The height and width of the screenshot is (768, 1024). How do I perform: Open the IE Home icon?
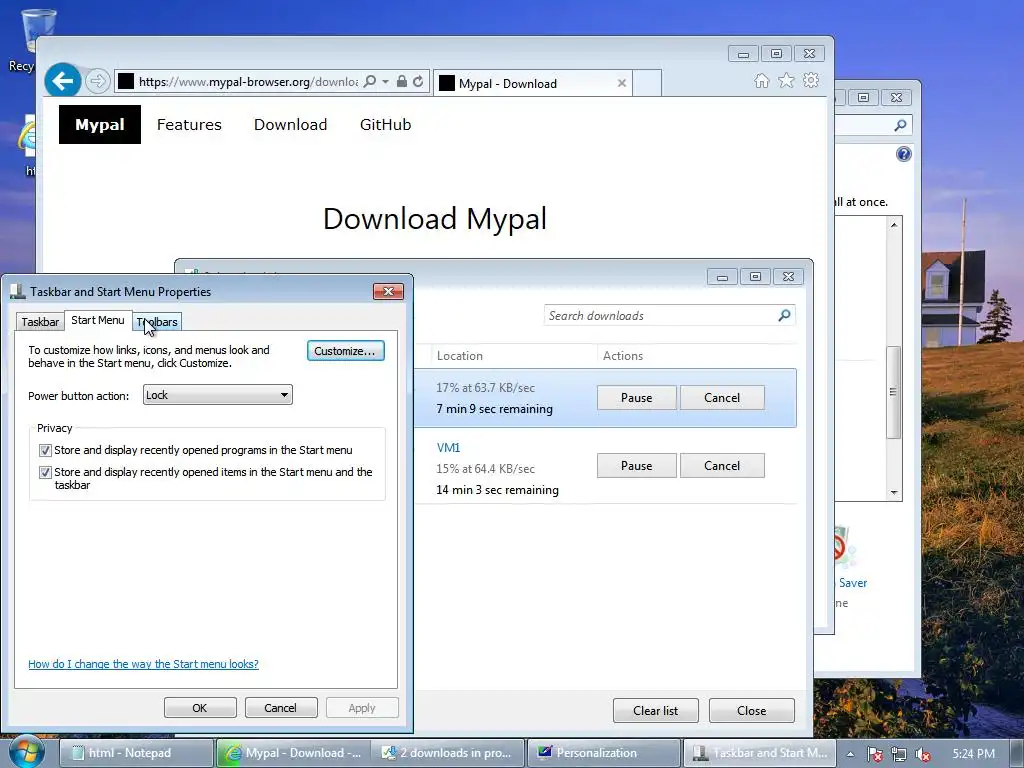tap(761, 80)
